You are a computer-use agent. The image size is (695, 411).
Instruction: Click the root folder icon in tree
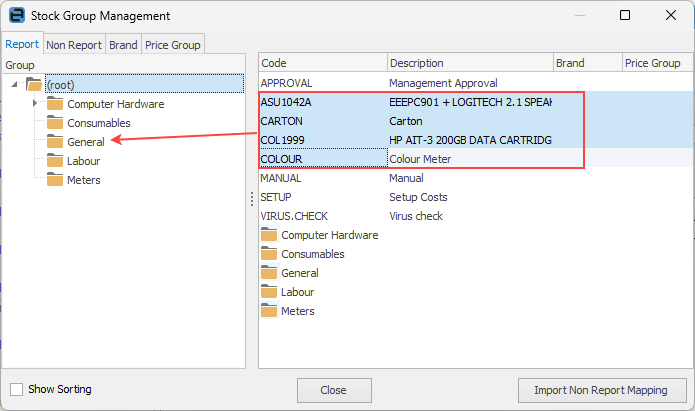pyautogui.click(x=34, y=84)
